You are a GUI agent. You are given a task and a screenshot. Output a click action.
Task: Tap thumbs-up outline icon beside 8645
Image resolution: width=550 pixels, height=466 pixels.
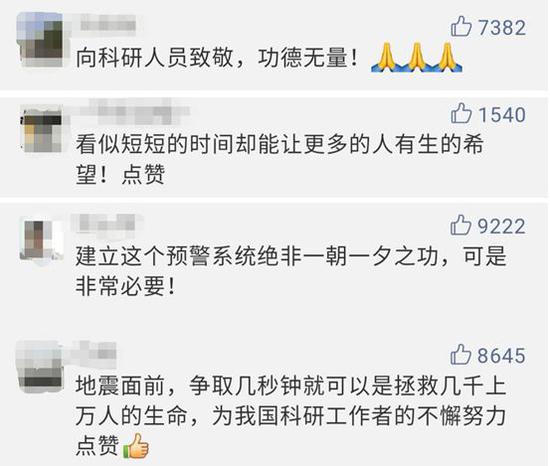pyautogui.click(x=461, y=354)
